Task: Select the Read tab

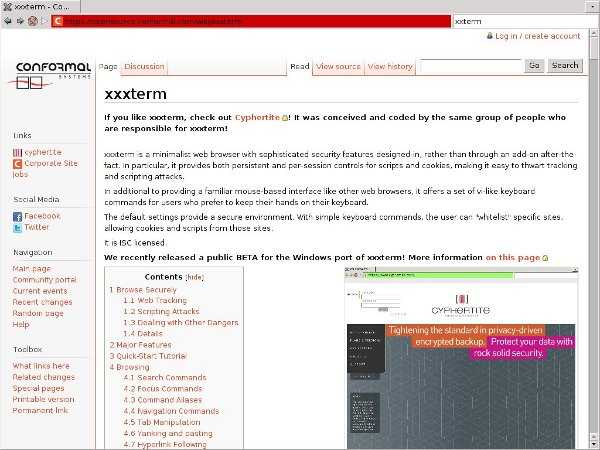Action: point(300,67)
